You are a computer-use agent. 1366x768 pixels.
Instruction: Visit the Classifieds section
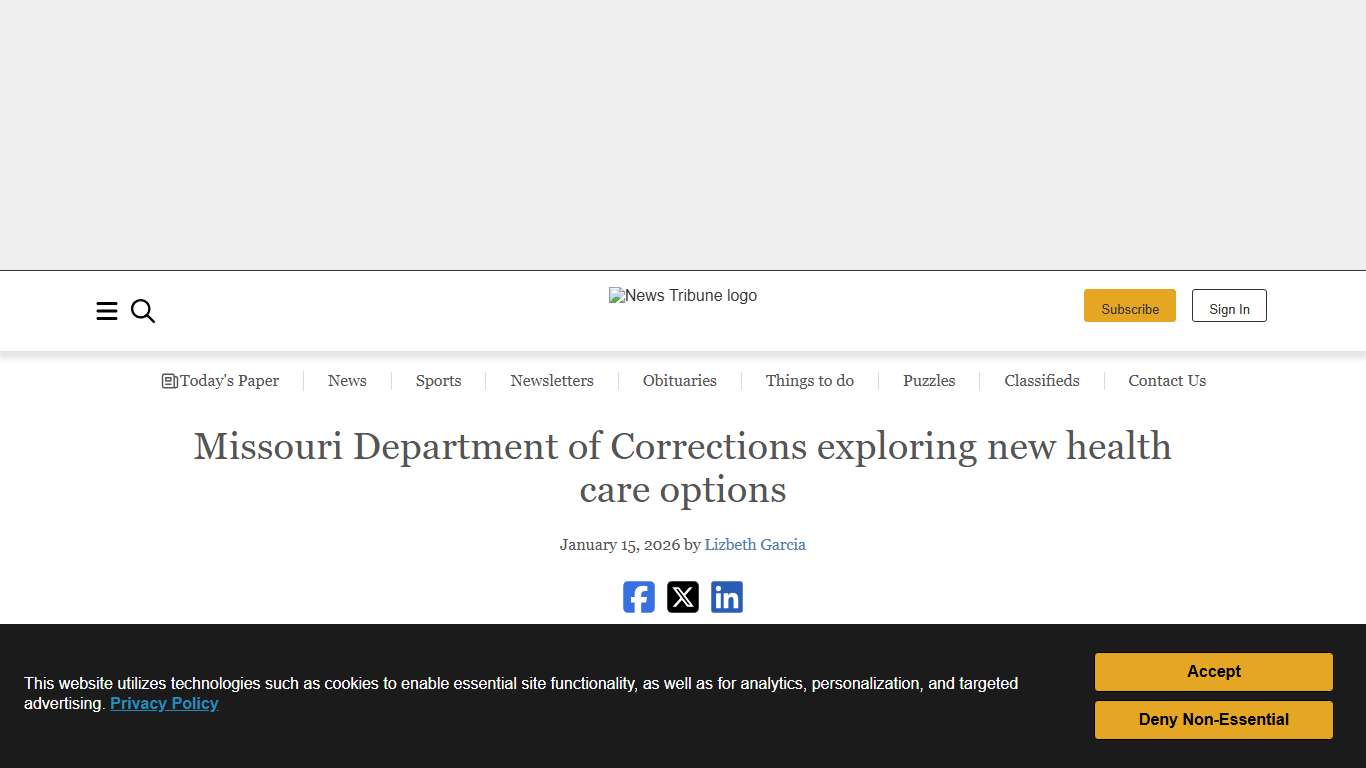pos(1041,381)
